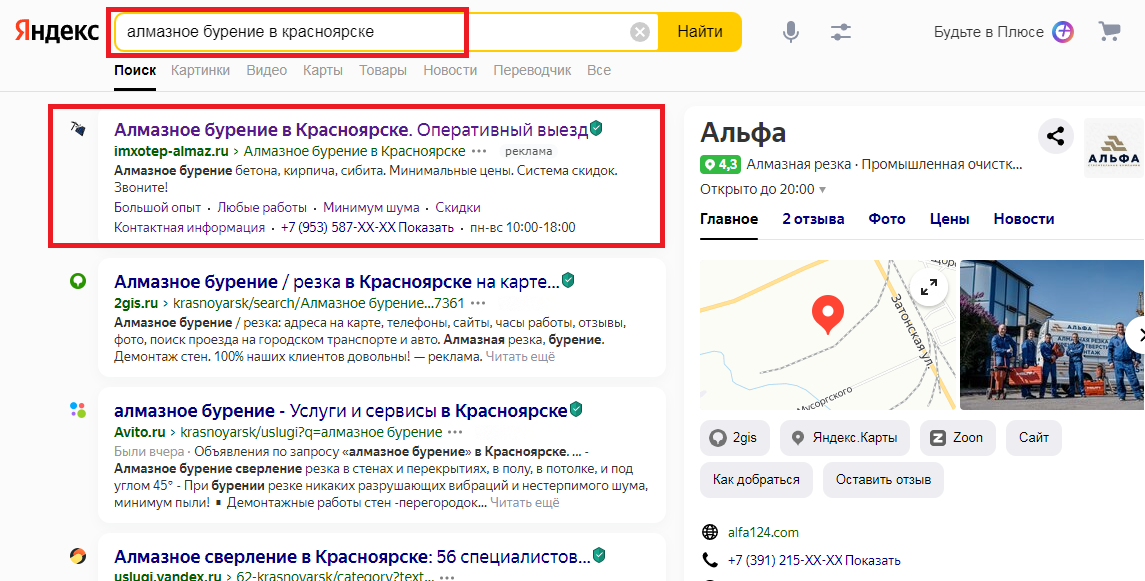Click the 'Как добраться' button
This screenshot has height=581, width=1145.
pos(756,480)
